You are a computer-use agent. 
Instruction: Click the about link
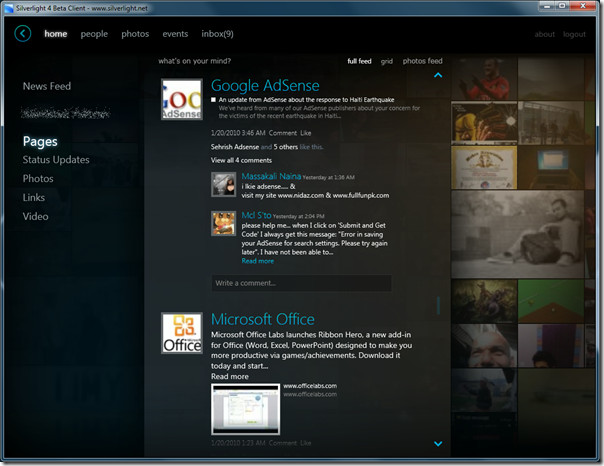pyautogui.click(x=545, y=34)
